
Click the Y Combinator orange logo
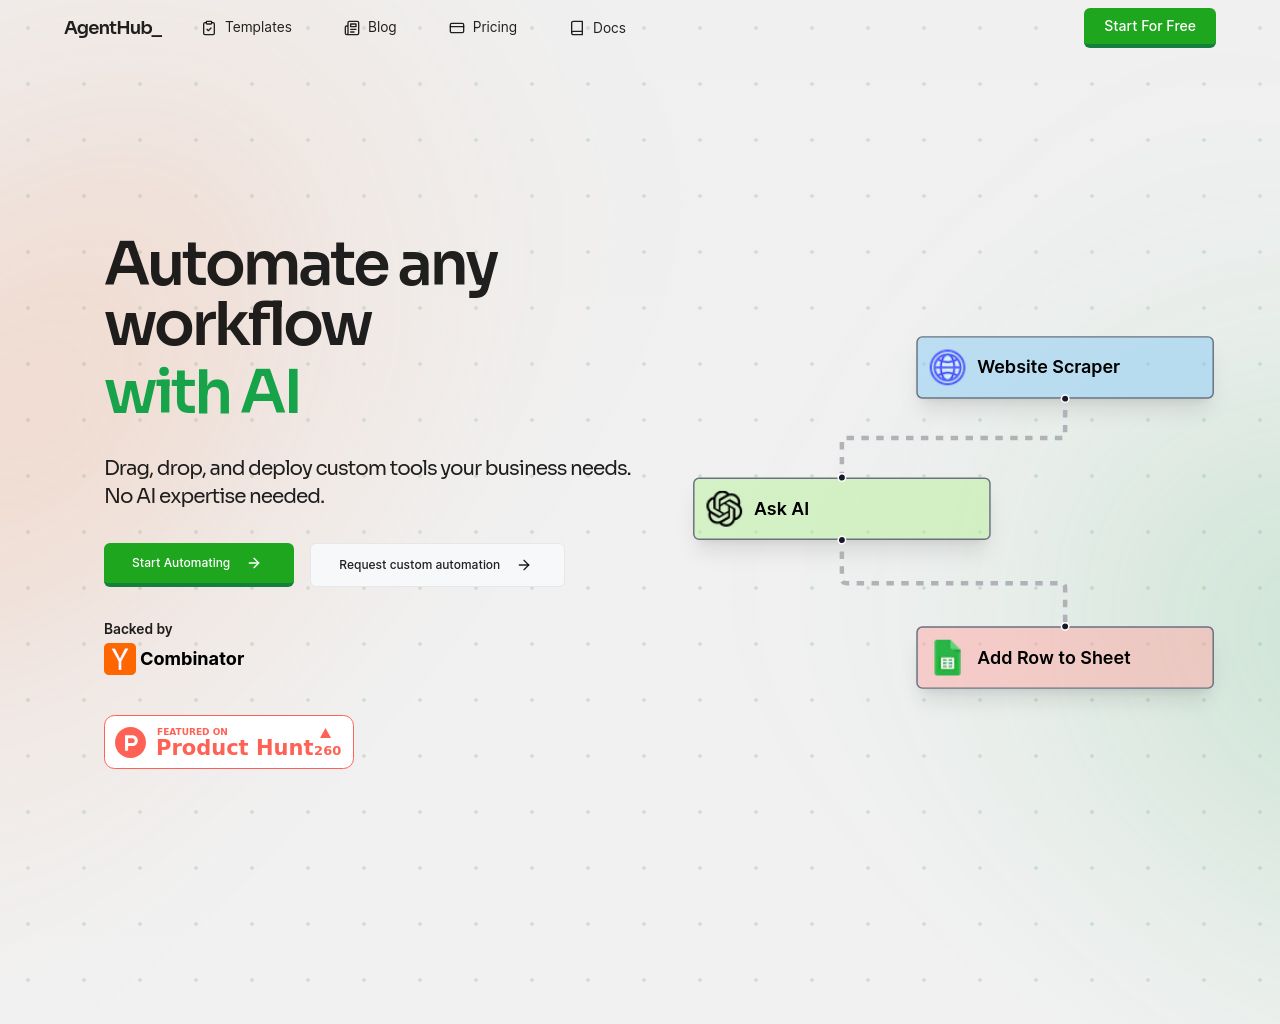pos(120,659)
